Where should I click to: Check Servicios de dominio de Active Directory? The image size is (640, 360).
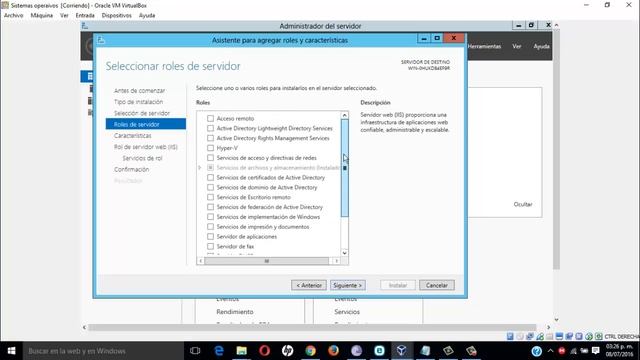pyautogui.click(x=210, y=187)
